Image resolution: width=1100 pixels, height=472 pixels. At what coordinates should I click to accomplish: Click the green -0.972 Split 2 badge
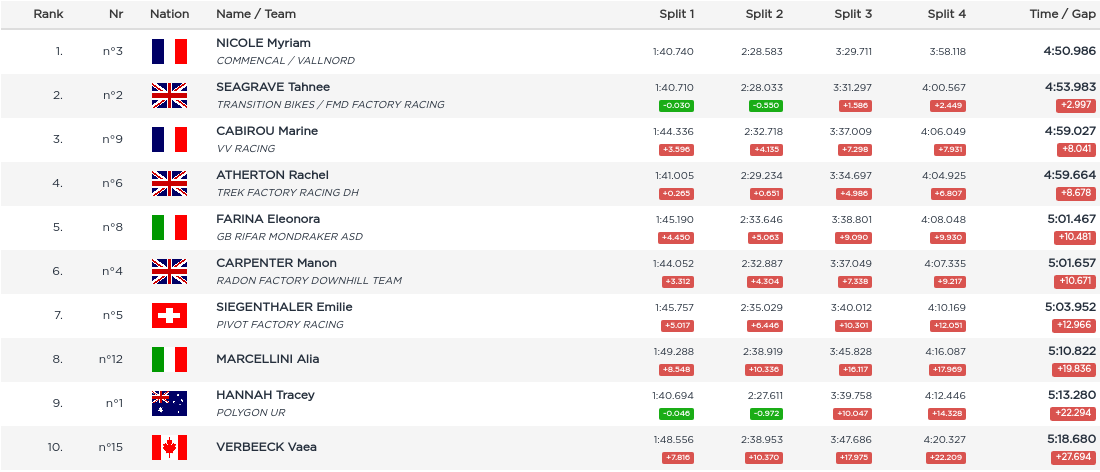pos(765,413)
